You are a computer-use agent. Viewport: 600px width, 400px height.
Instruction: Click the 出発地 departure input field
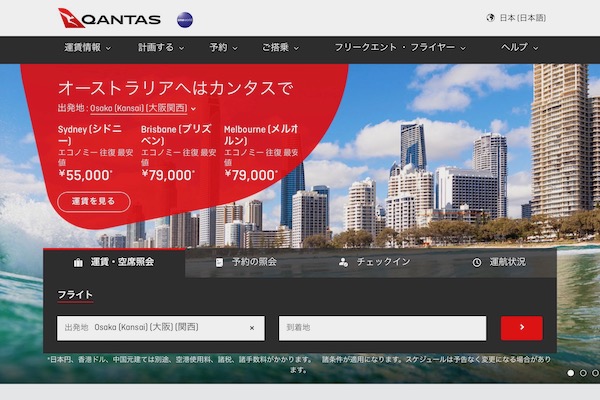(x=161, y=328)
